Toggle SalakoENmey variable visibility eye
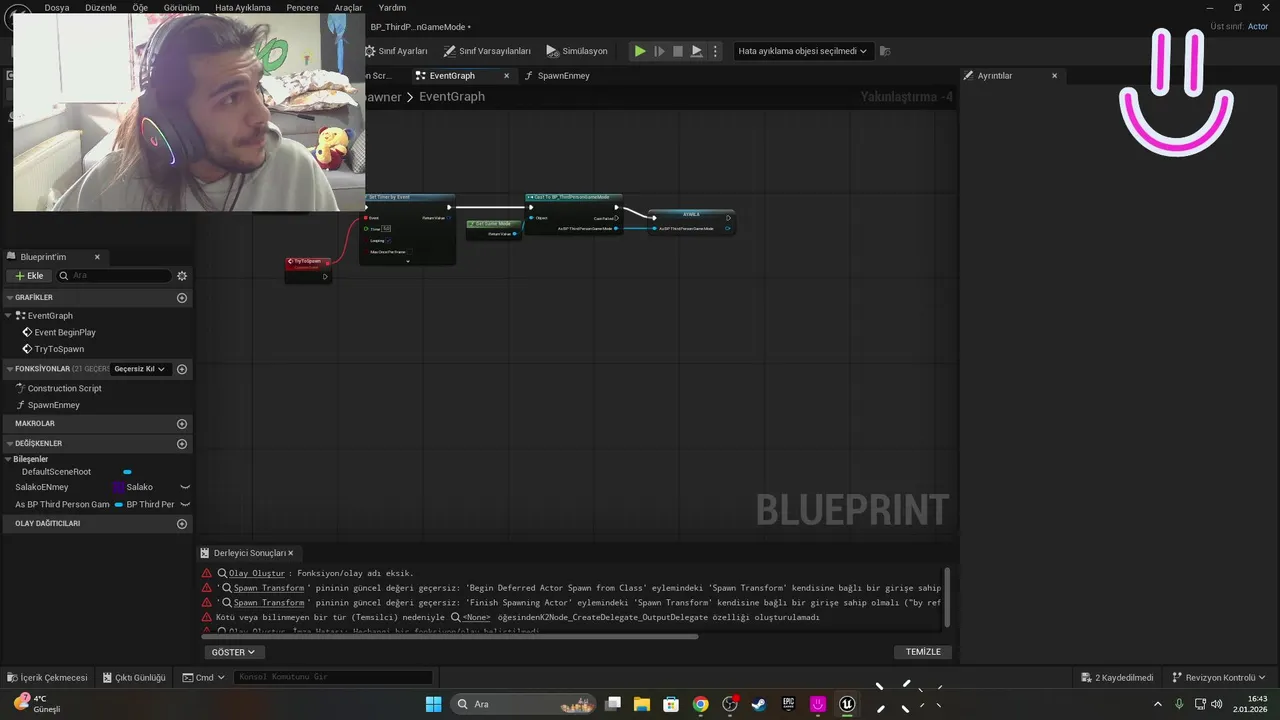 tap(185, 488)
